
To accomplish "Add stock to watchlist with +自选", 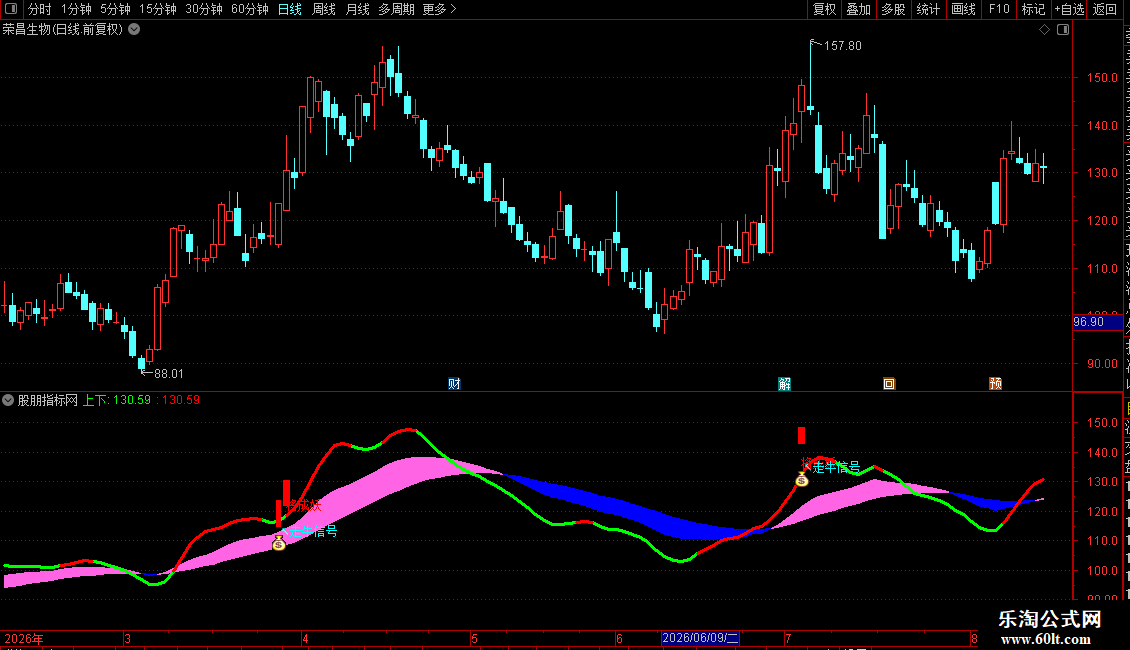I will point(1069,9).
